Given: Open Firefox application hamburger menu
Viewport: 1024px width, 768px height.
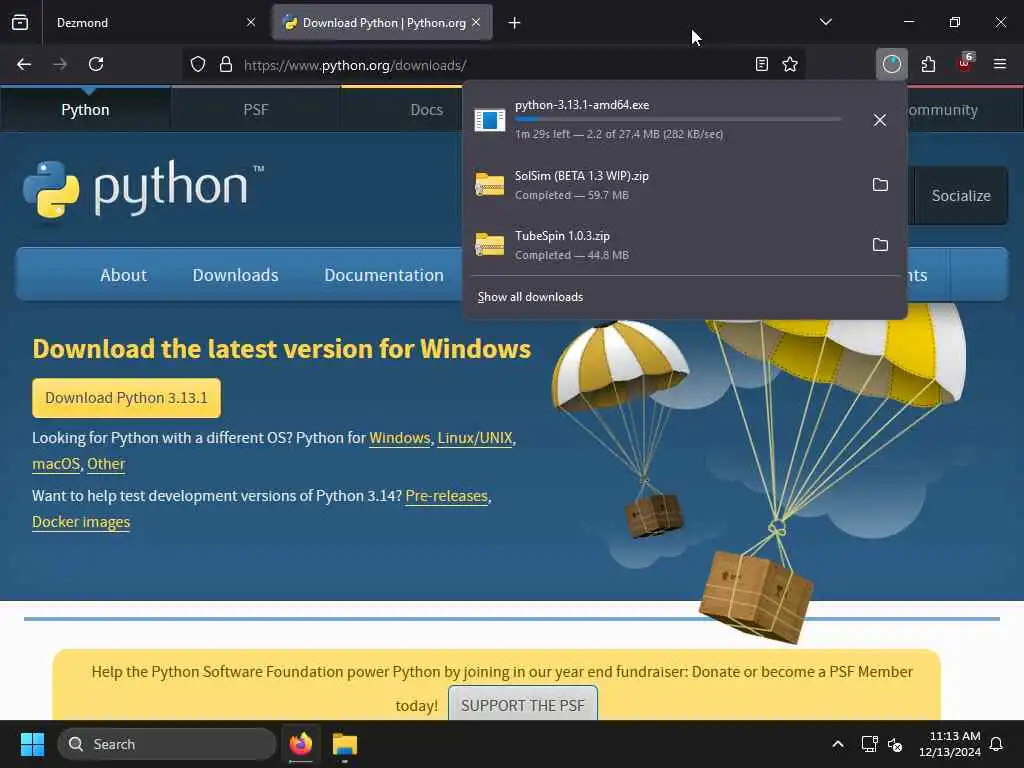Looking at the screenshot, I should click(1000, 64).
